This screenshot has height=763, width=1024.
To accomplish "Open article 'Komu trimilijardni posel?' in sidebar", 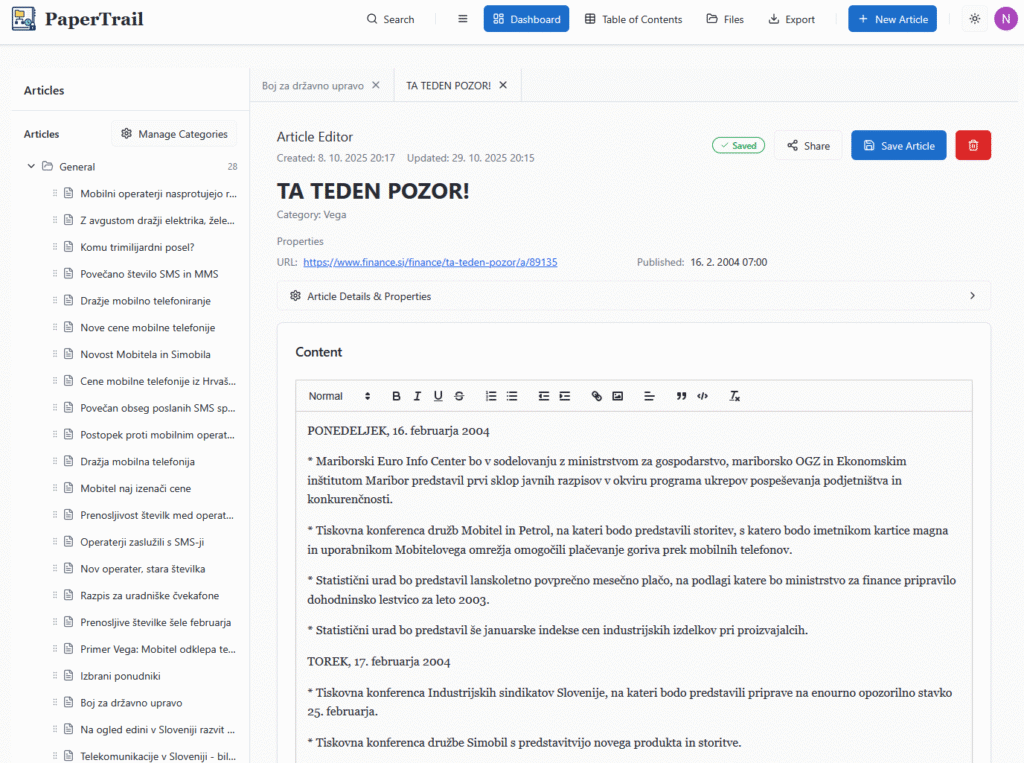I will click(137, 247).
